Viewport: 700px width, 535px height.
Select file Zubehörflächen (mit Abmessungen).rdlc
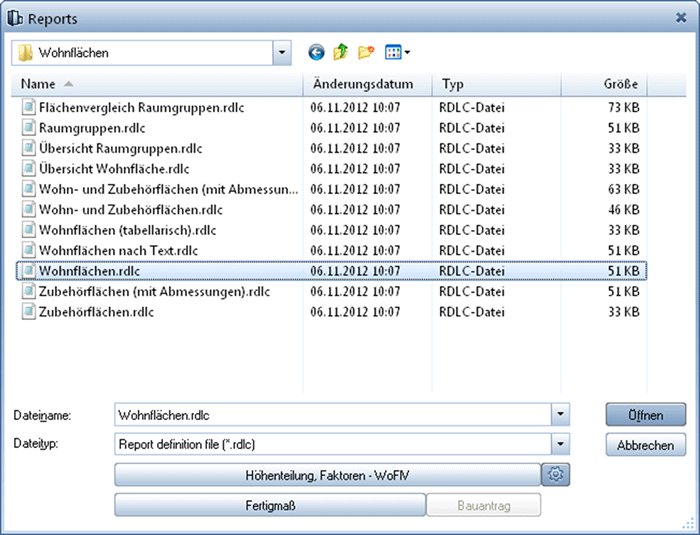point(154,292)
